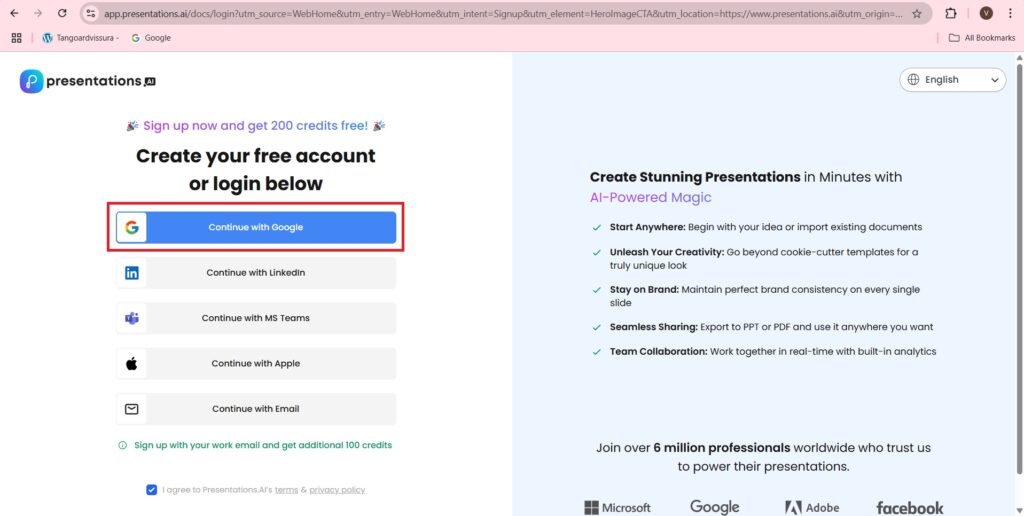This screenshot has width=1024, height=516.
Task: Click Continue with Google button
Action: [x=256, y=227]
